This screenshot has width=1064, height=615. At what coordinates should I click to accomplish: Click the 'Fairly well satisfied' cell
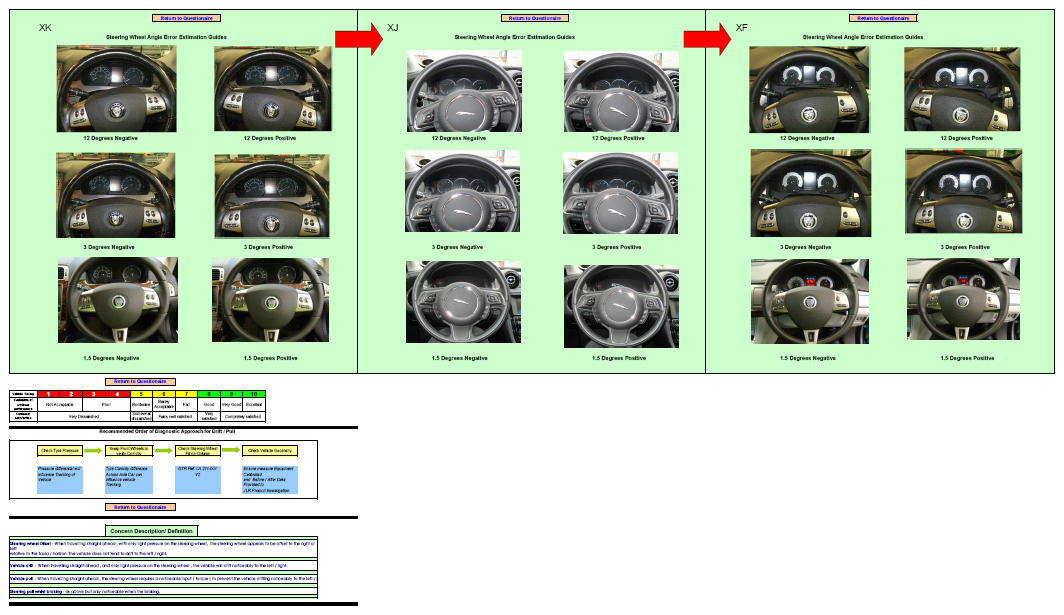[175, 417]
